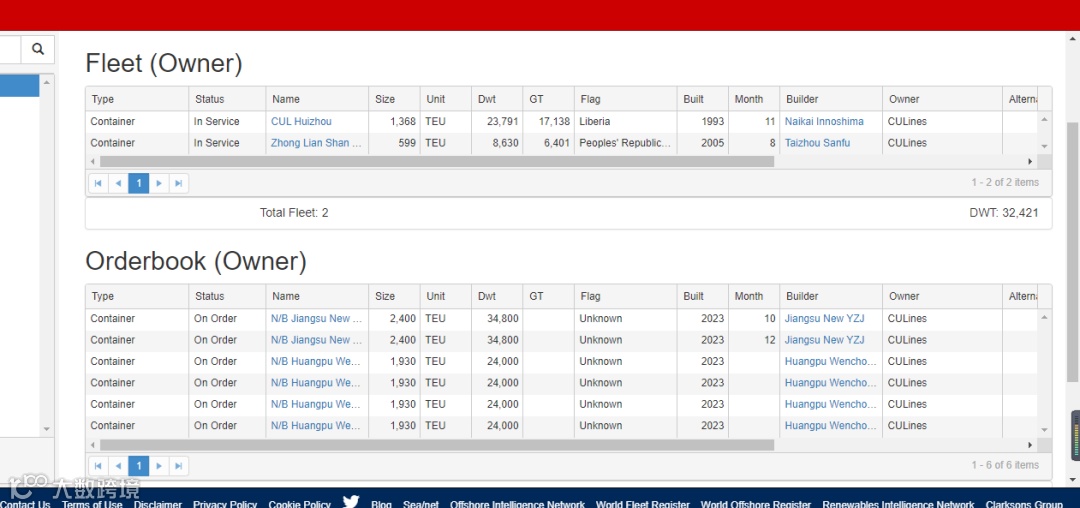The image size is (1080, 508).
Task: Open Cookie Policy footer link
Action: click(300, 504)
